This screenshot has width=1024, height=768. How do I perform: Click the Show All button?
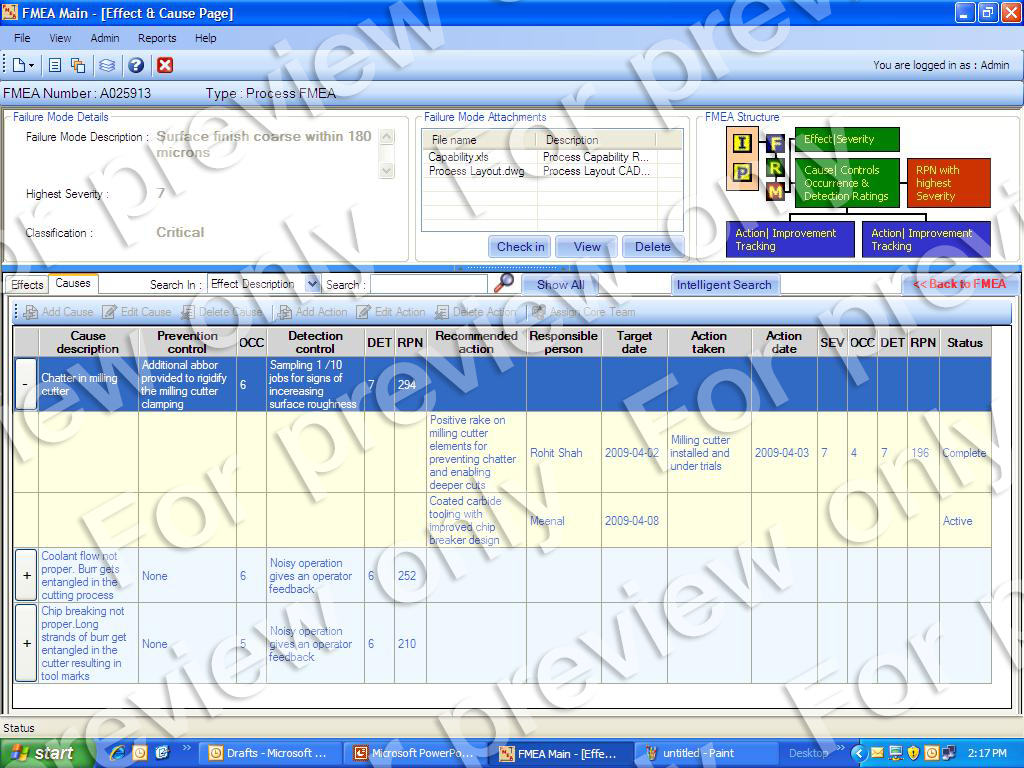[560, 285]
